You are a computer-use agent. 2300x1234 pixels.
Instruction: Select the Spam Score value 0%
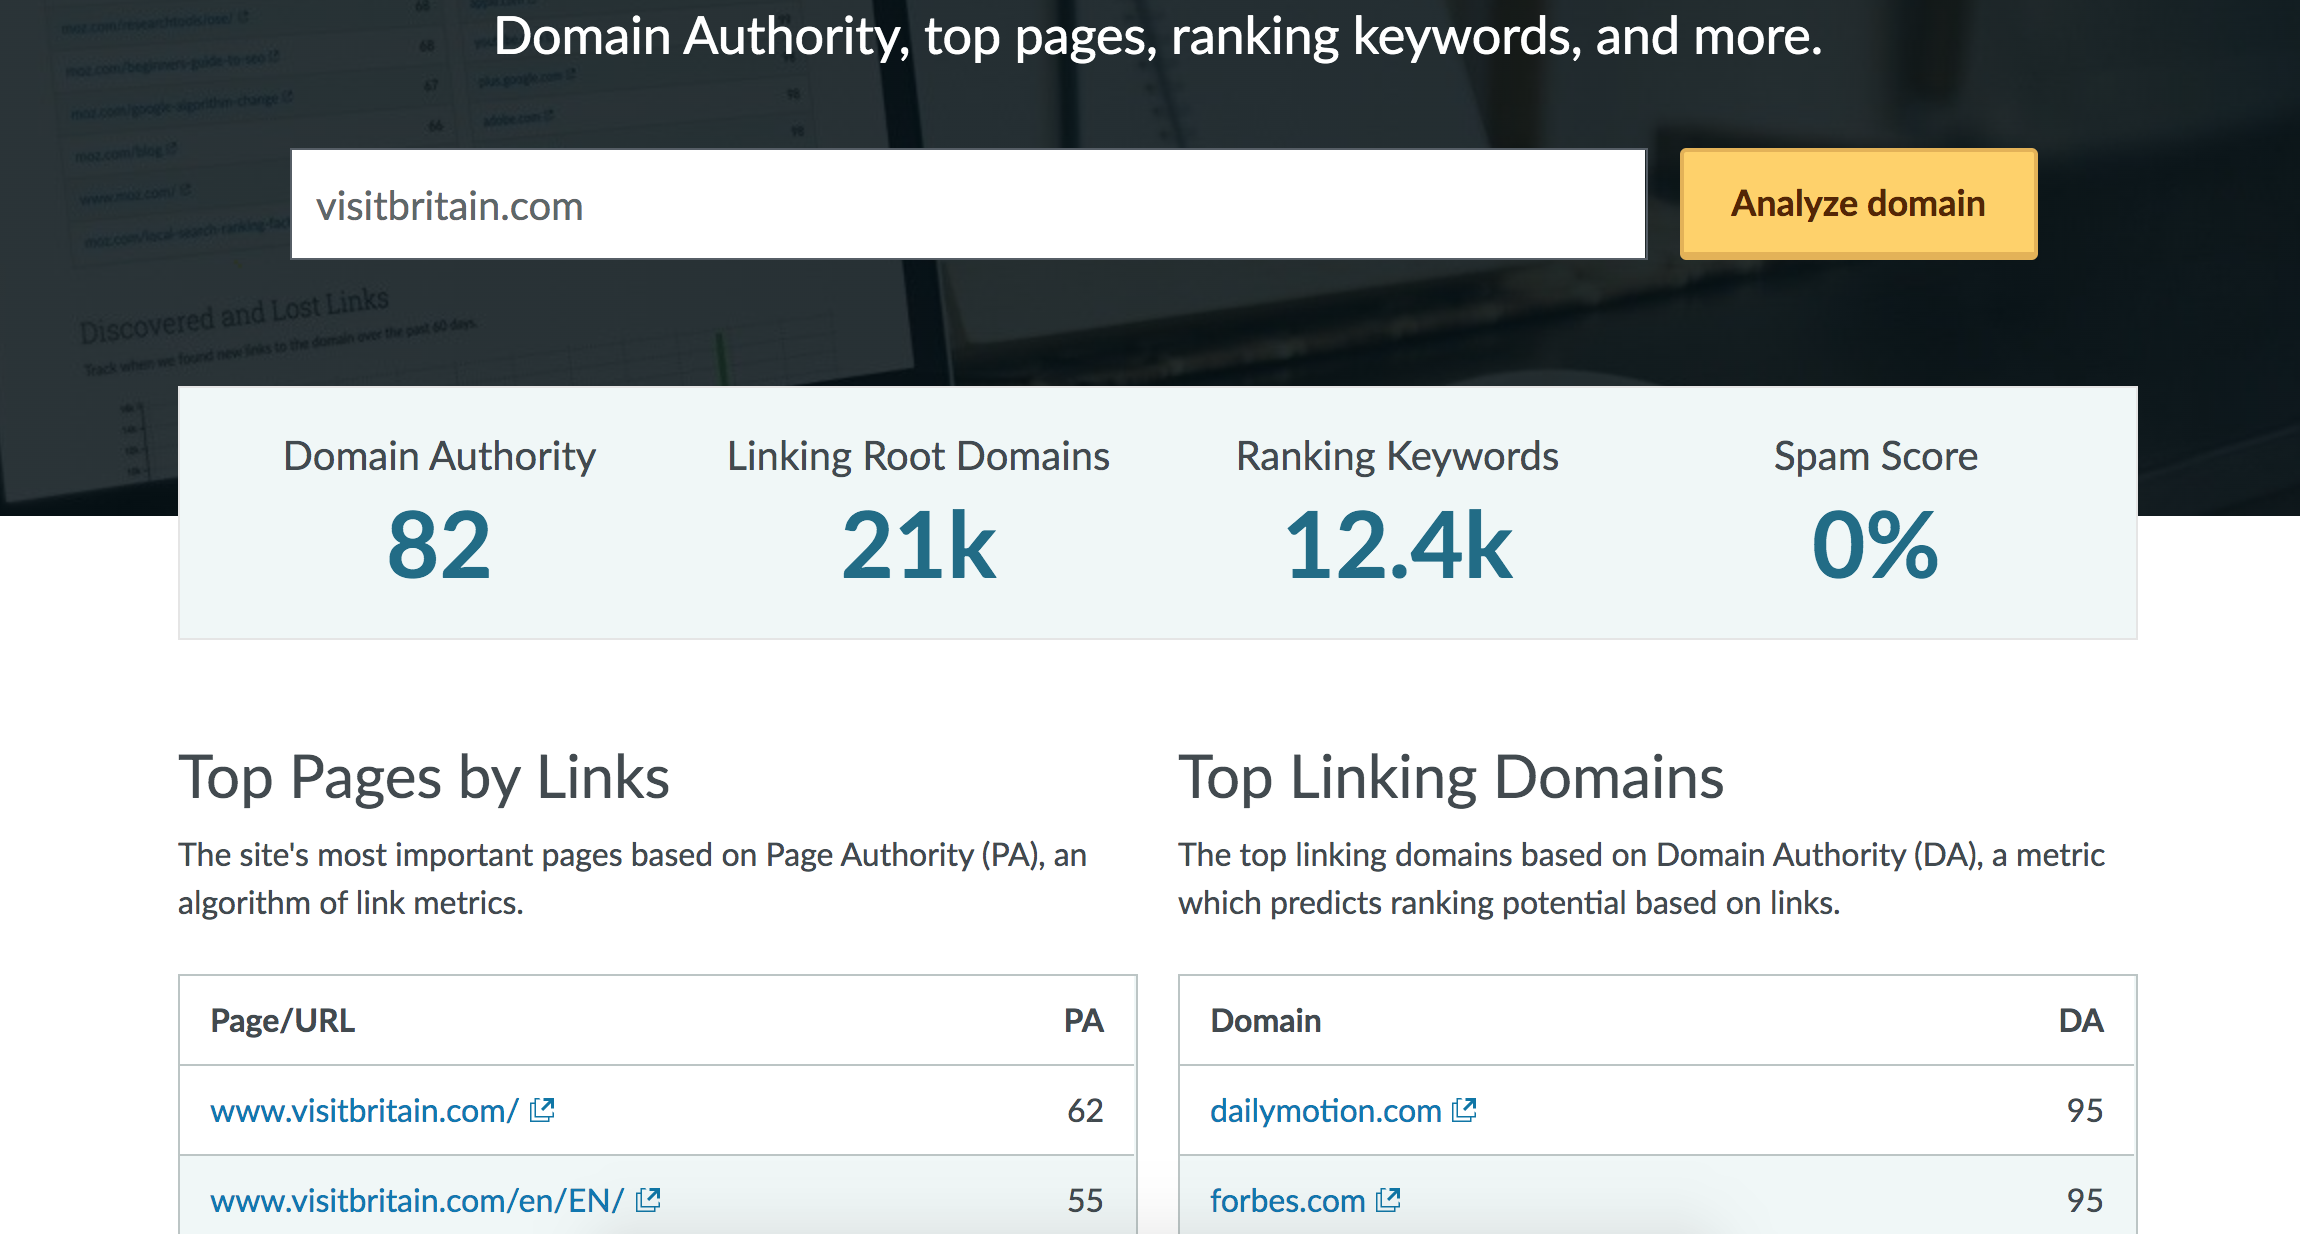pyautogui.click(x=1875, y=545)
